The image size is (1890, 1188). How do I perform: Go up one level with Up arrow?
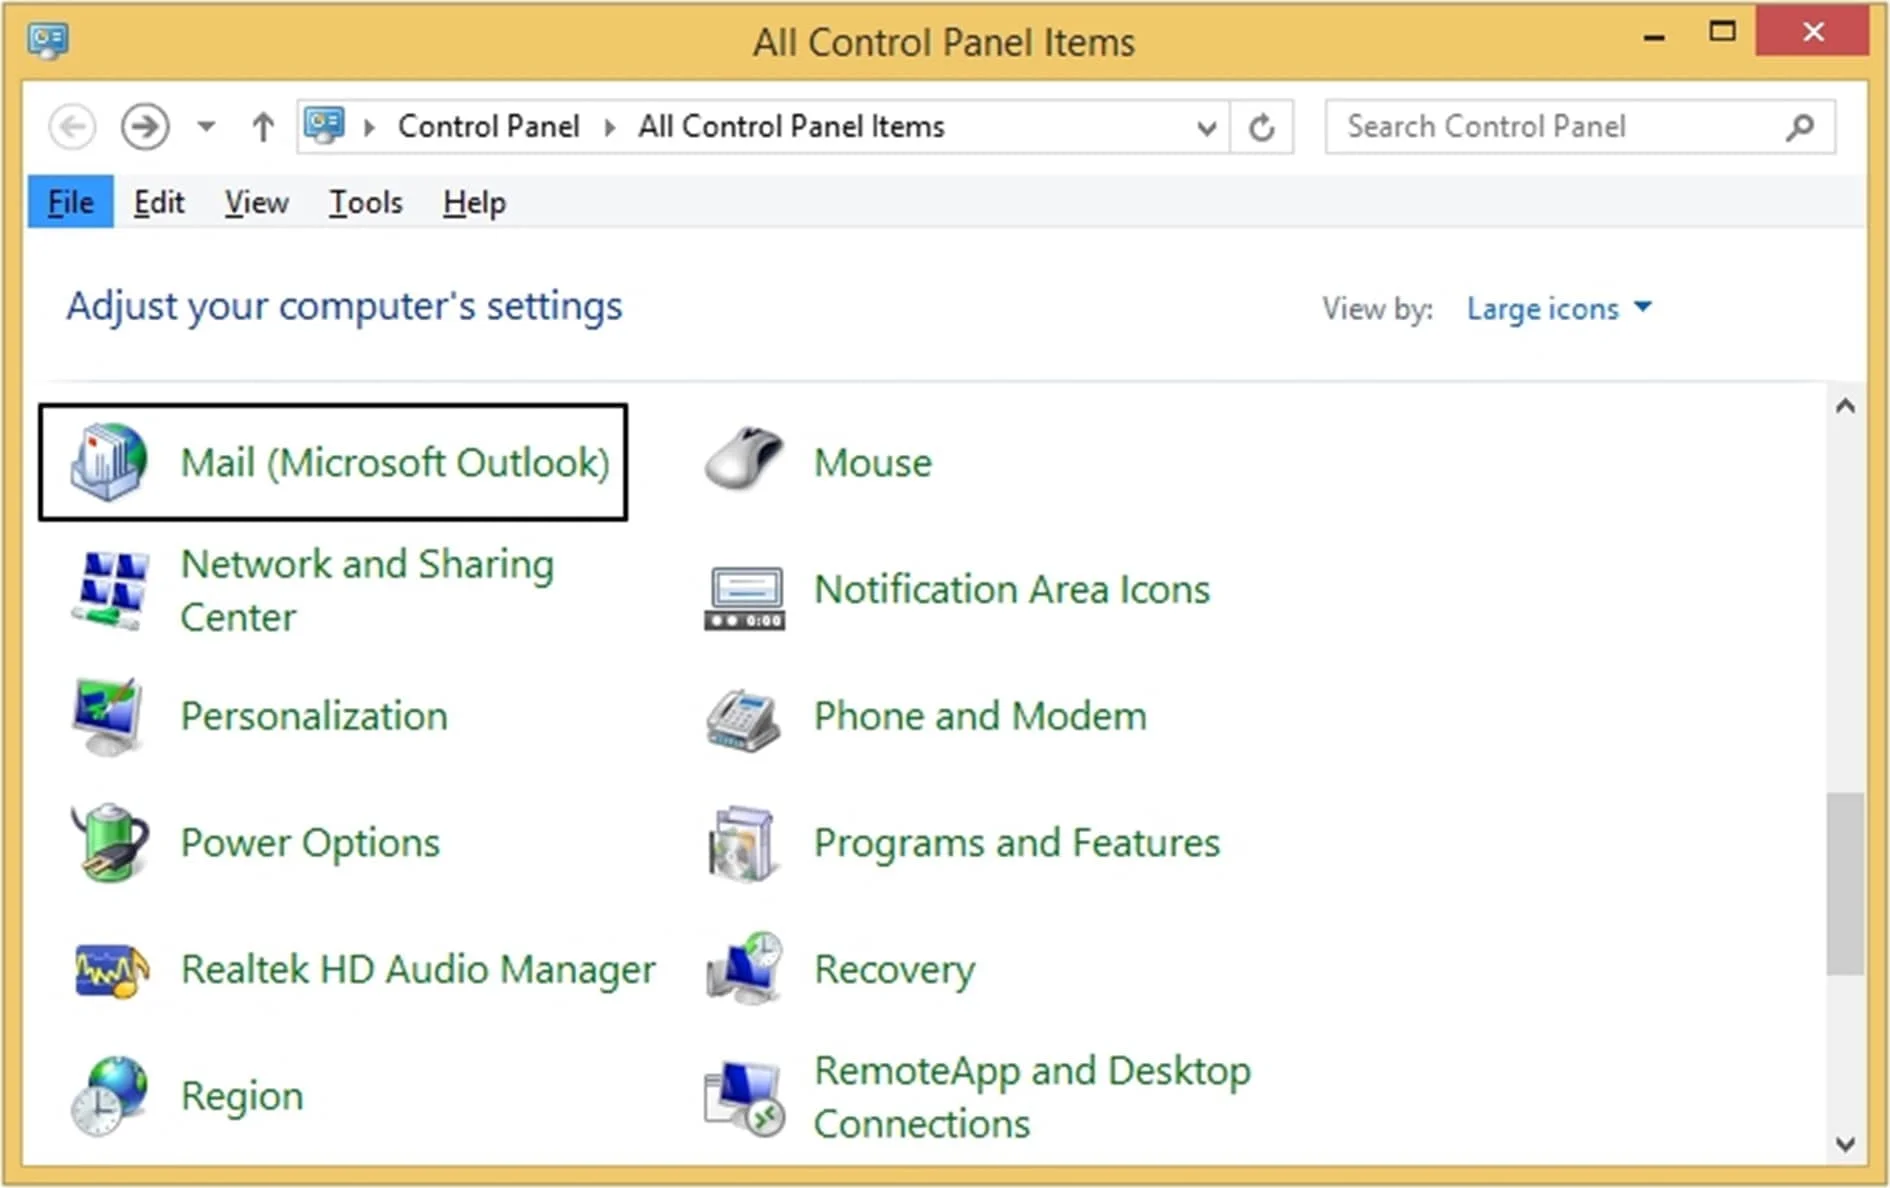click(263, 127)
